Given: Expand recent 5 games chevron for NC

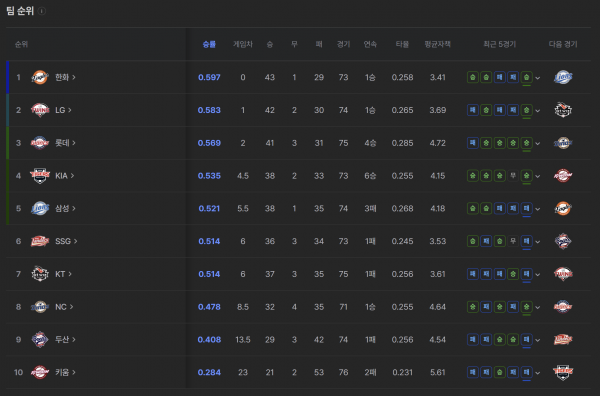Looking at the screenshot, I should pos(538,307).
